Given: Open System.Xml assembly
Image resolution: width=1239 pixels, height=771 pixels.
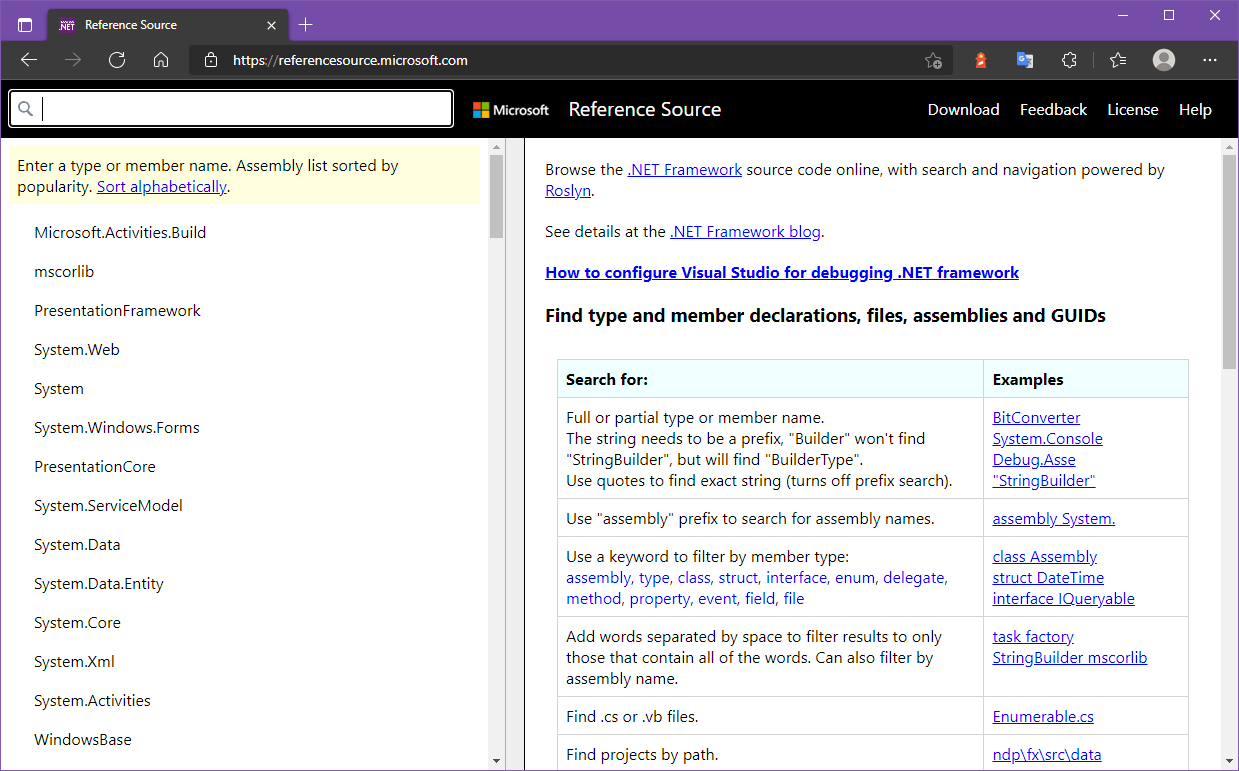Looking at the screenshot, I should pyautogui.click(x=74, y=662).
